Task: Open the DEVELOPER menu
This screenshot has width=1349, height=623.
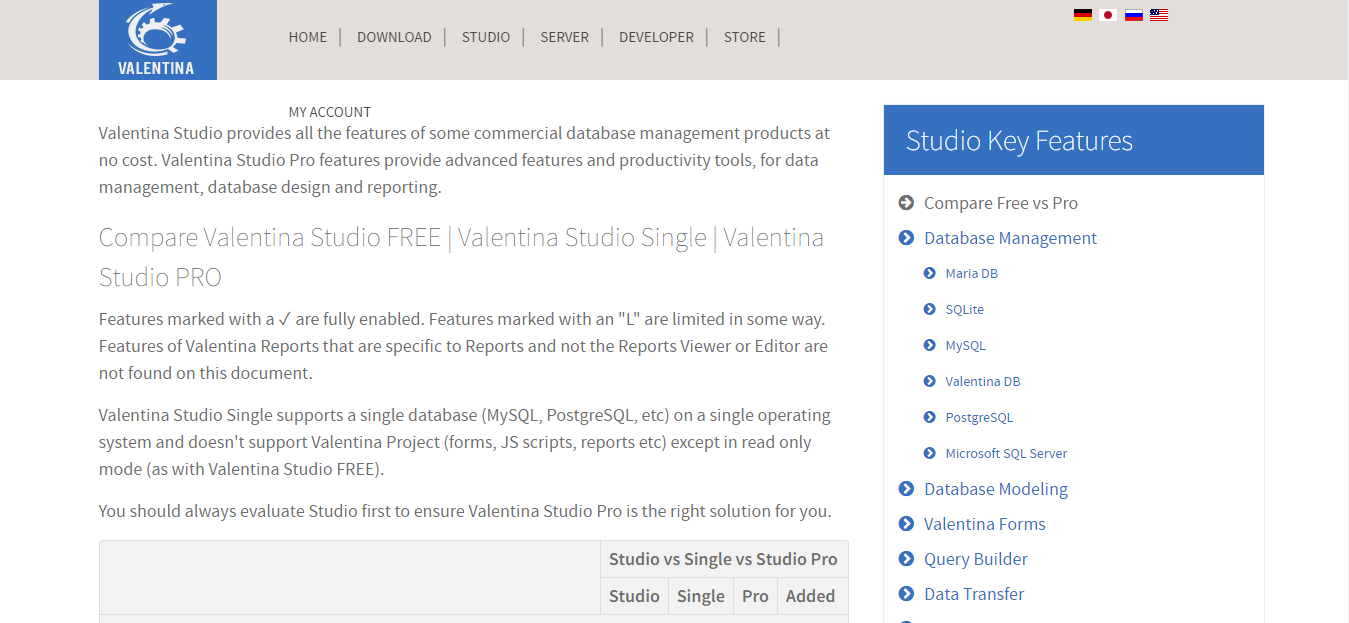Action: [656, 37]
